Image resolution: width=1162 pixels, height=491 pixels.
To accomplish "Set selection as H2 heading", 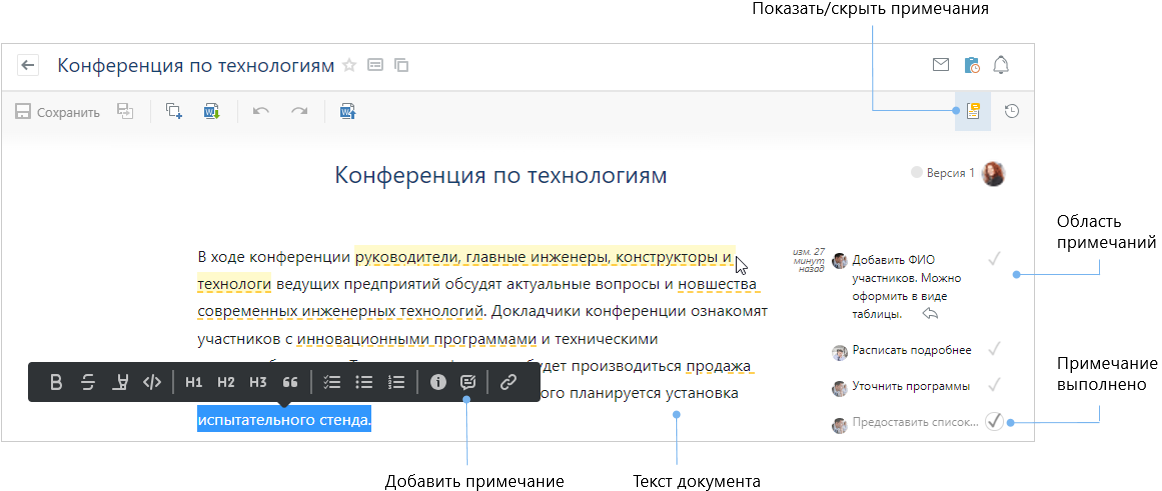I will point(226,382).
